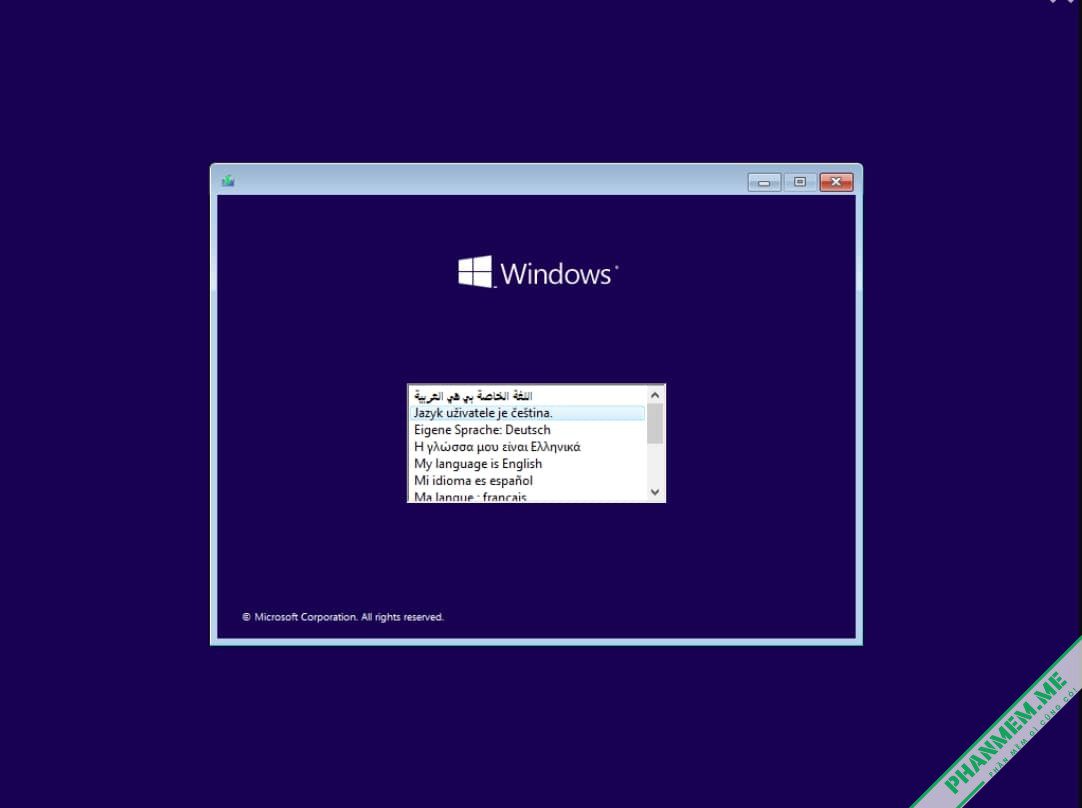Choose 'Eigene Sprache: Deutsch'

[528, 430]
